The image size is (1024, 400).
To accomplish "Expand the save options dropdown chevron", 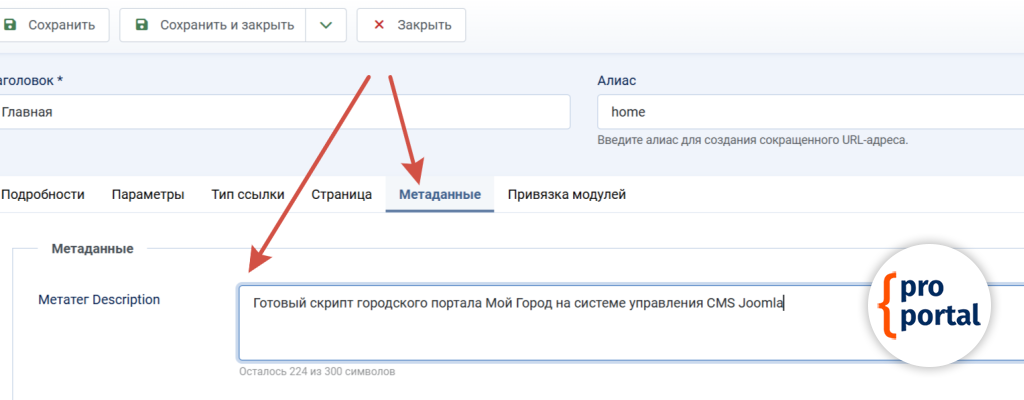I will [326, 25].
